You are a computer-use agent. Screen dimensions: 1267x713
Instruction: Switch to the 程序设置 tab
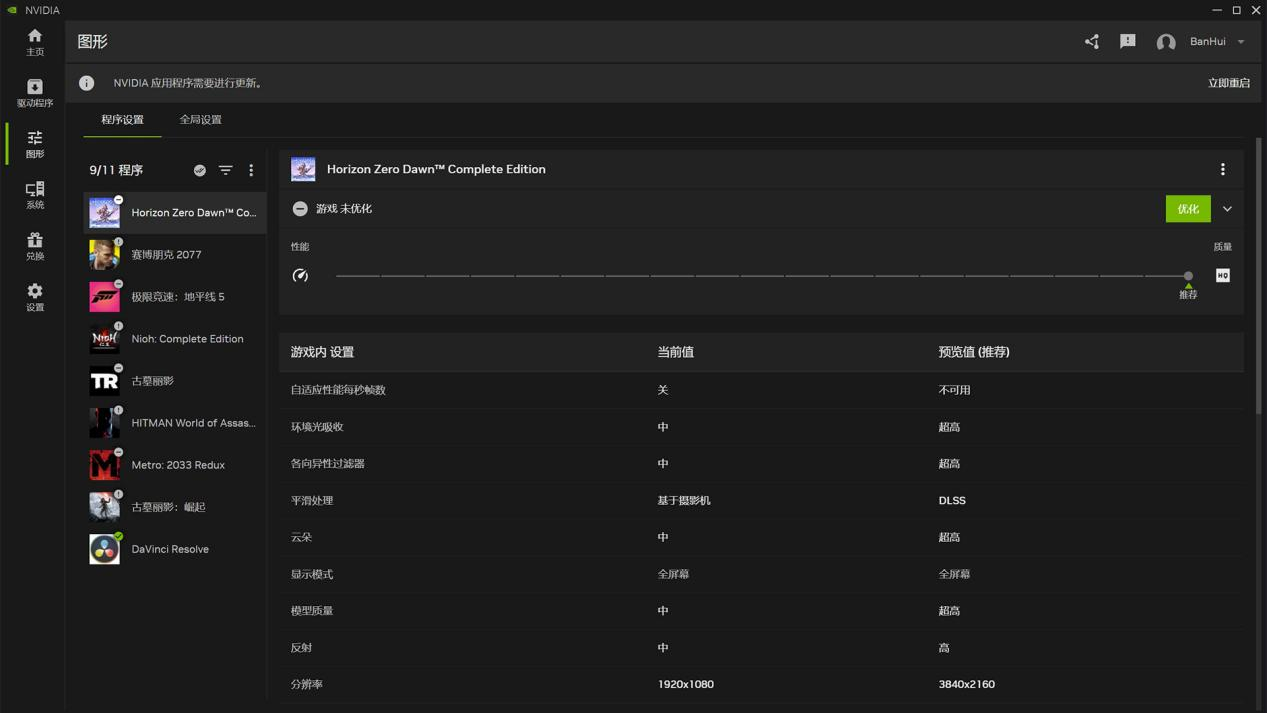(122, 120)
